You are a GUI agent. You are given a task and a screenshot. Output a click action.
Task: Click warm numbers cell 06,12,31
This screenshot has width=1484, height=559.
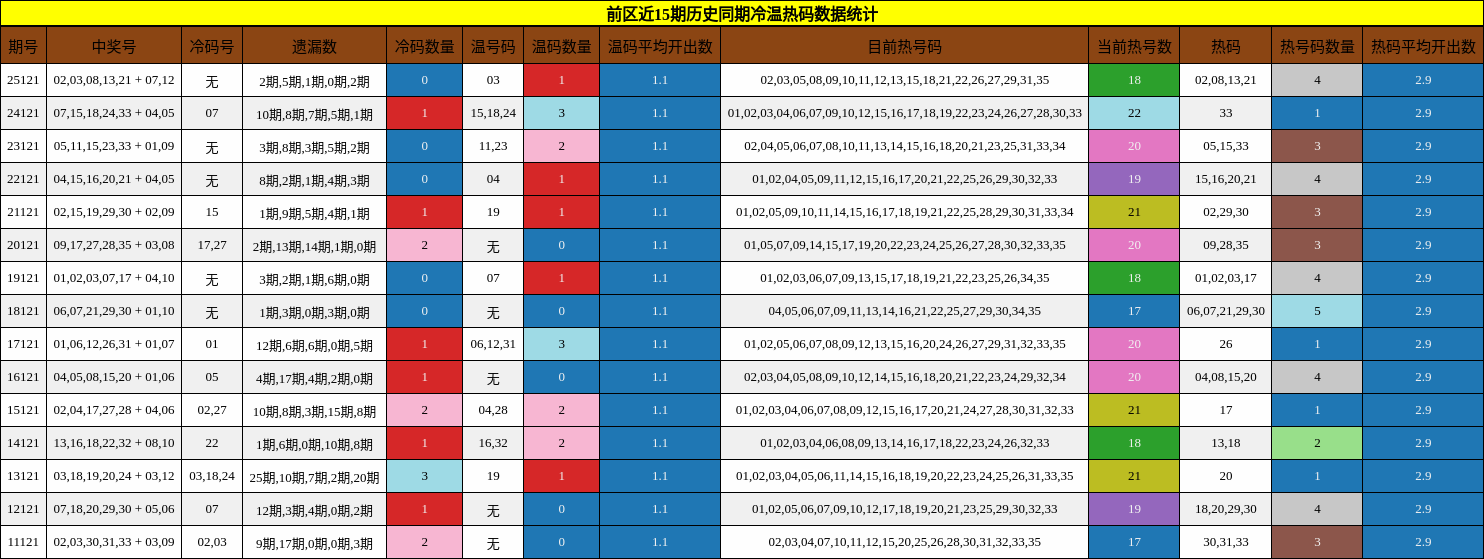point(493,344)
